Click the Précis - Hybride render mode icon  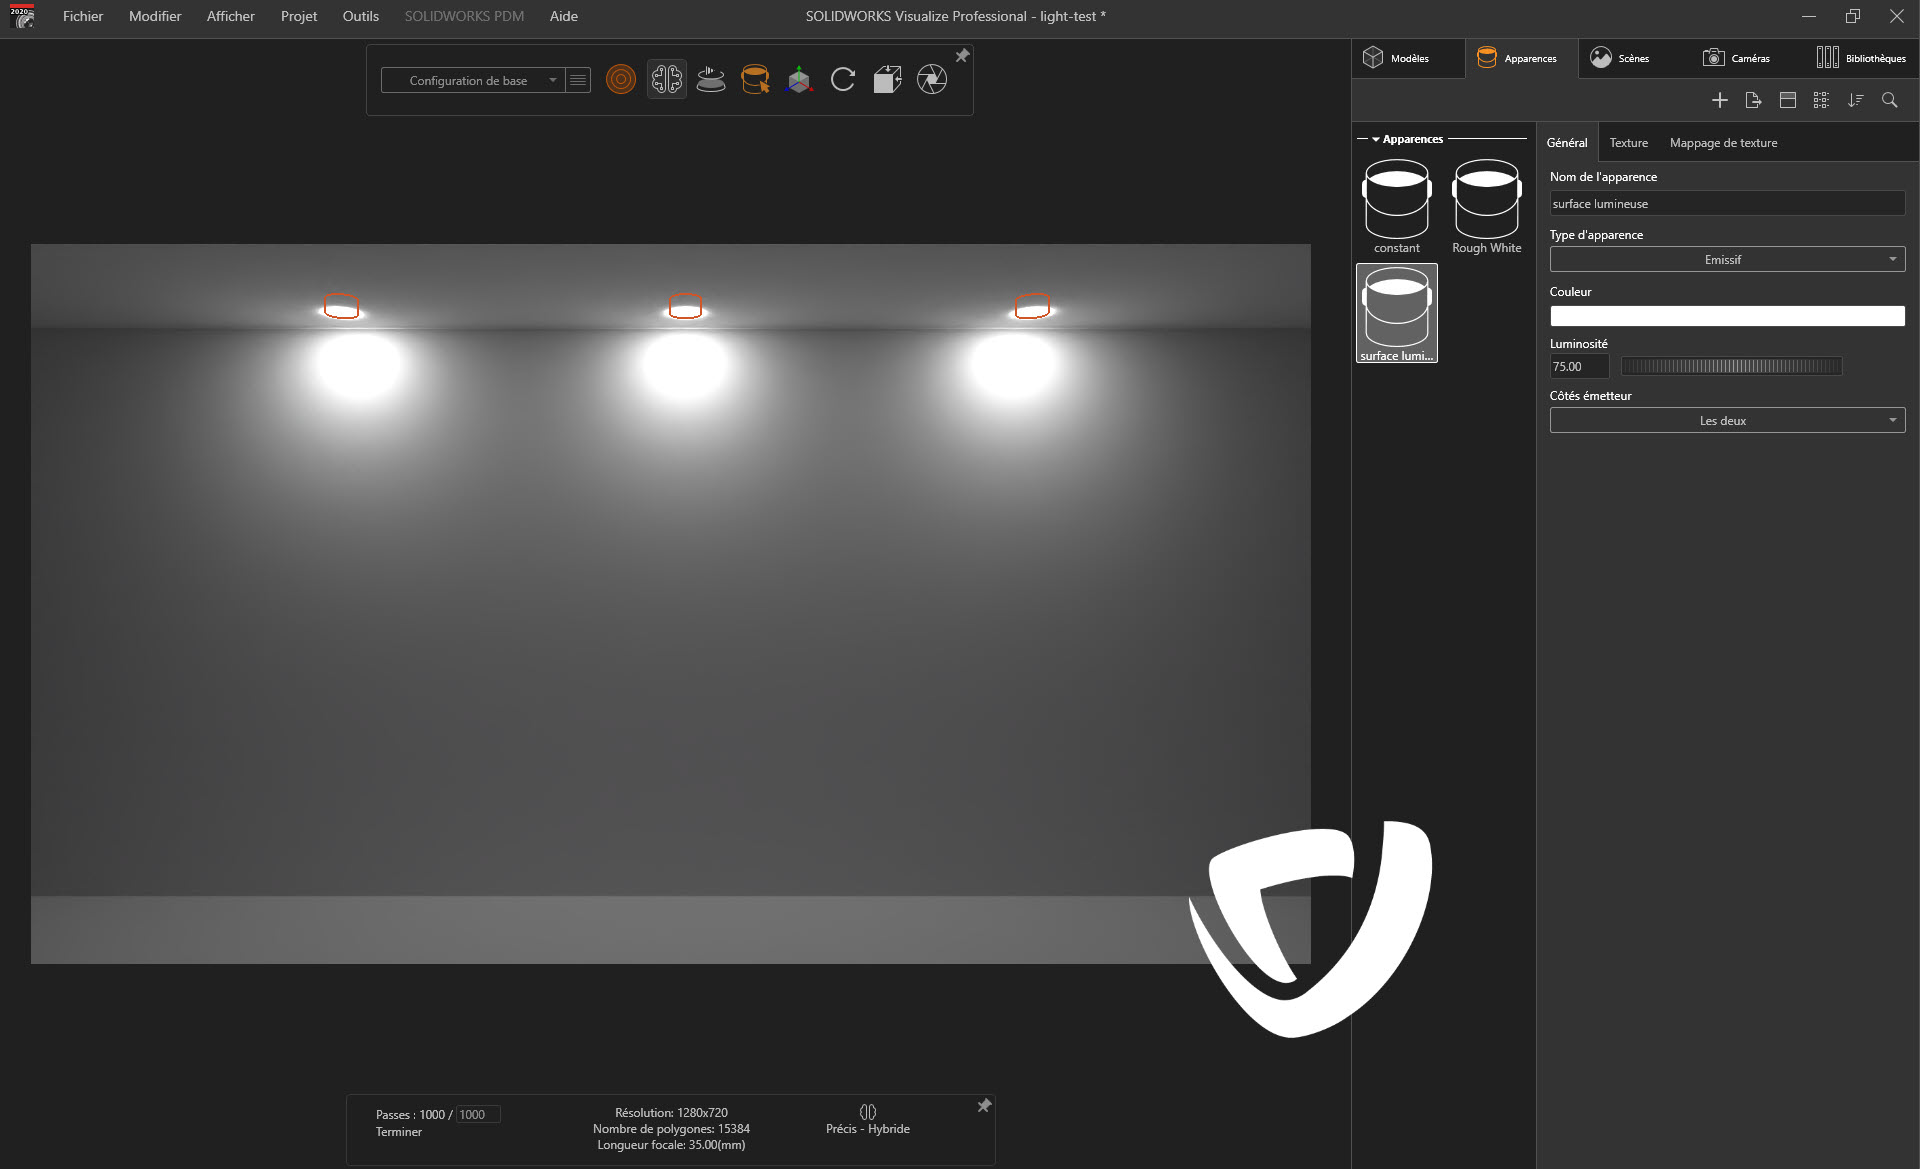pos(868,1112)
